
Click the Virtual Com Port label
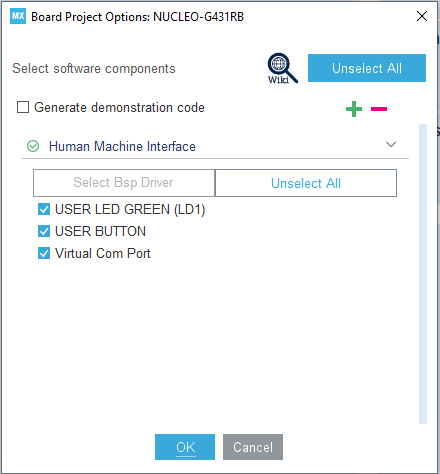pos(103,253)
